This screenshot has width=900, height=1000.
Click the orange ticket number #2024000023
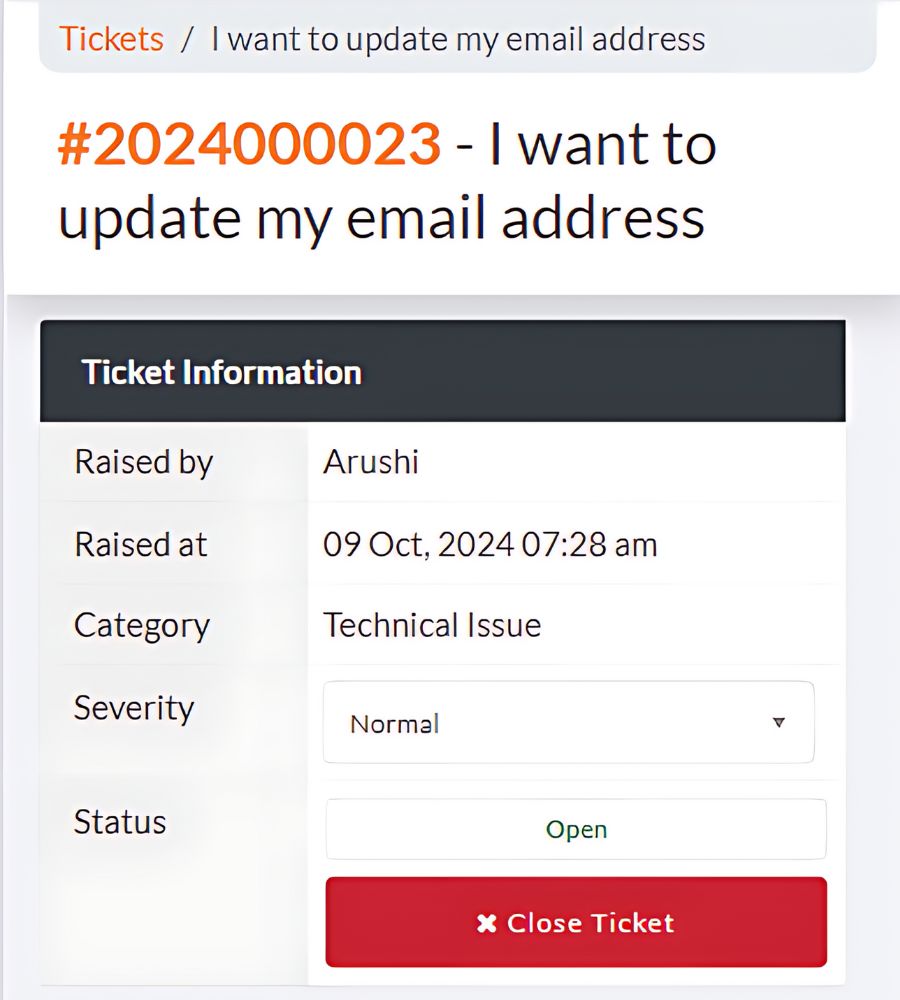[249, 145]
